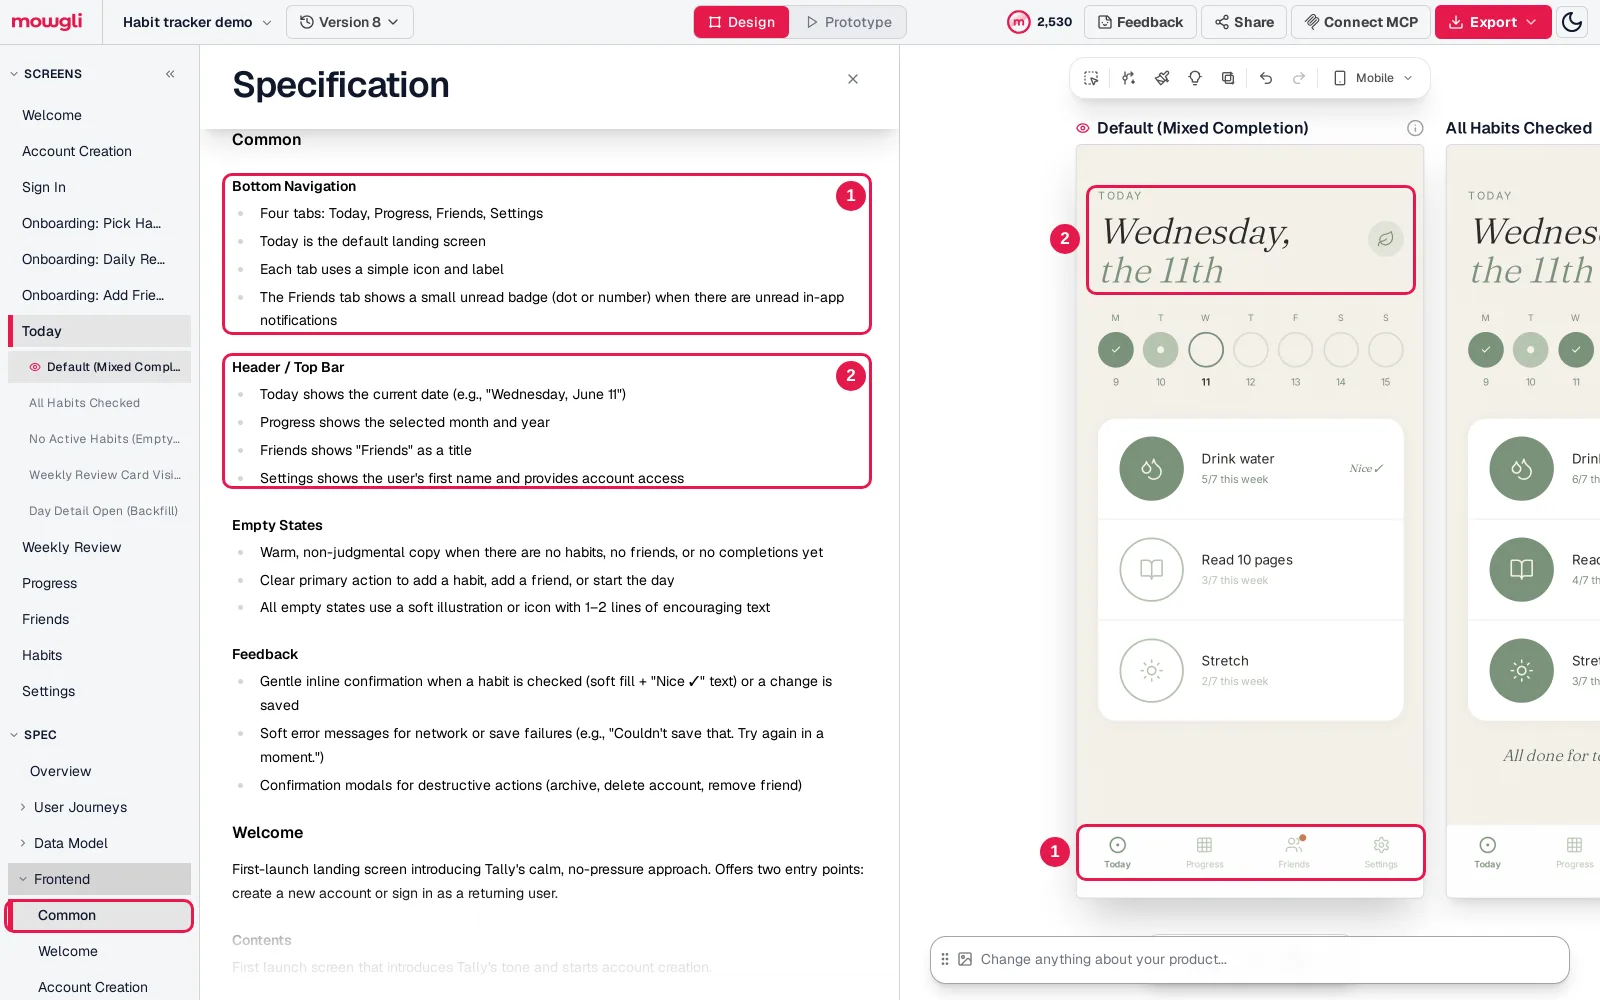Tap the Settings gear tab in preview
1600x1000 pixels.
pos(1381,851)
